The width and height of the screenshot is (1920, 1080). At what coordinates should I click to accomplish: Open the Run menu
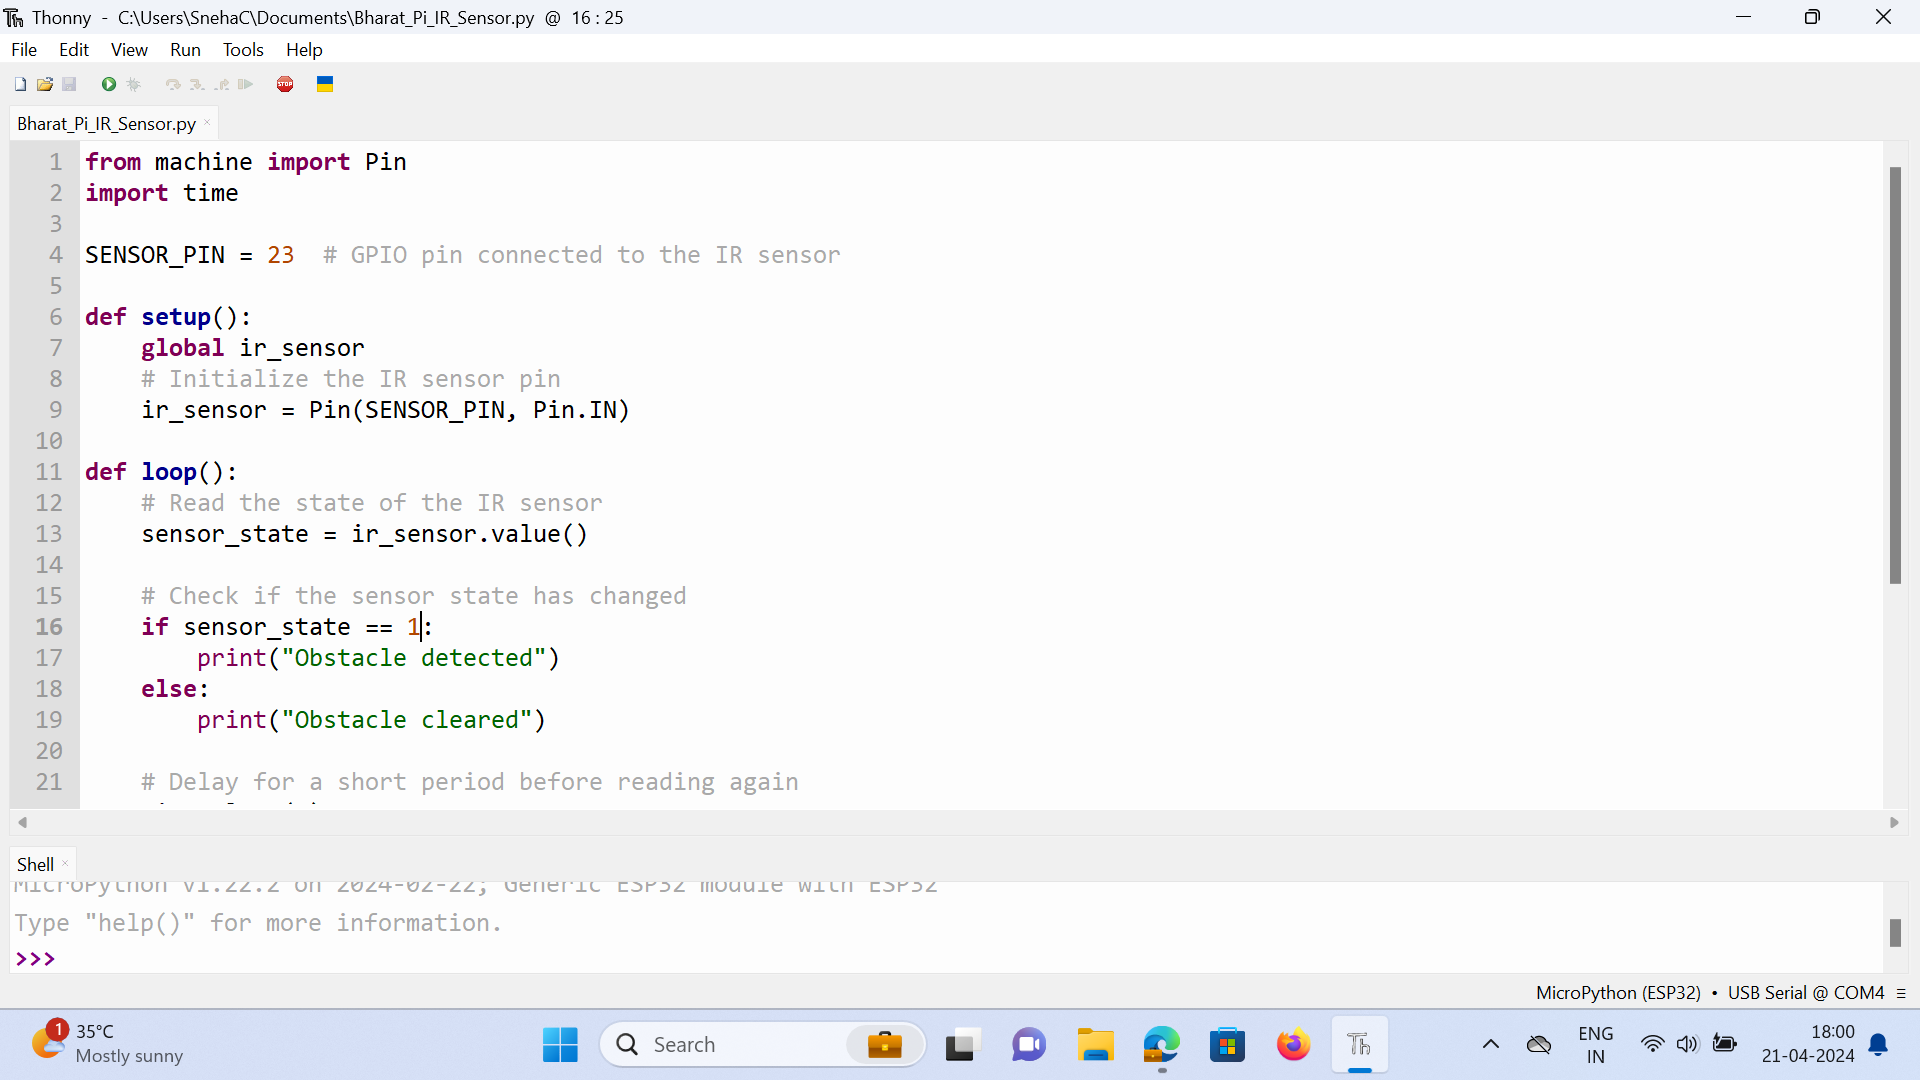pyautogui.click(x=185, y=50)
